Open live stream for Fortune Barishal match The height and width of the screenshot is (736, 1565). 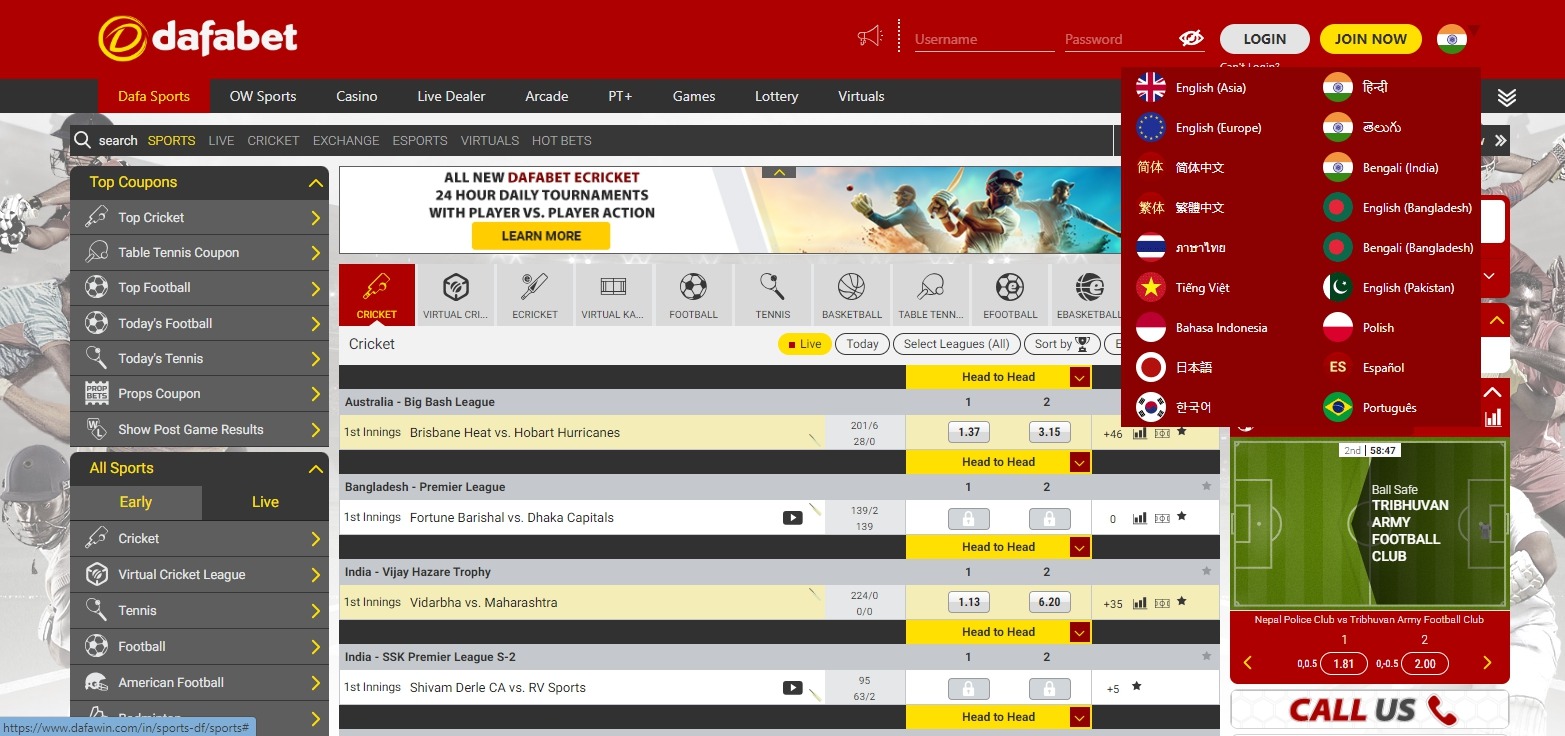pos(792,518)
